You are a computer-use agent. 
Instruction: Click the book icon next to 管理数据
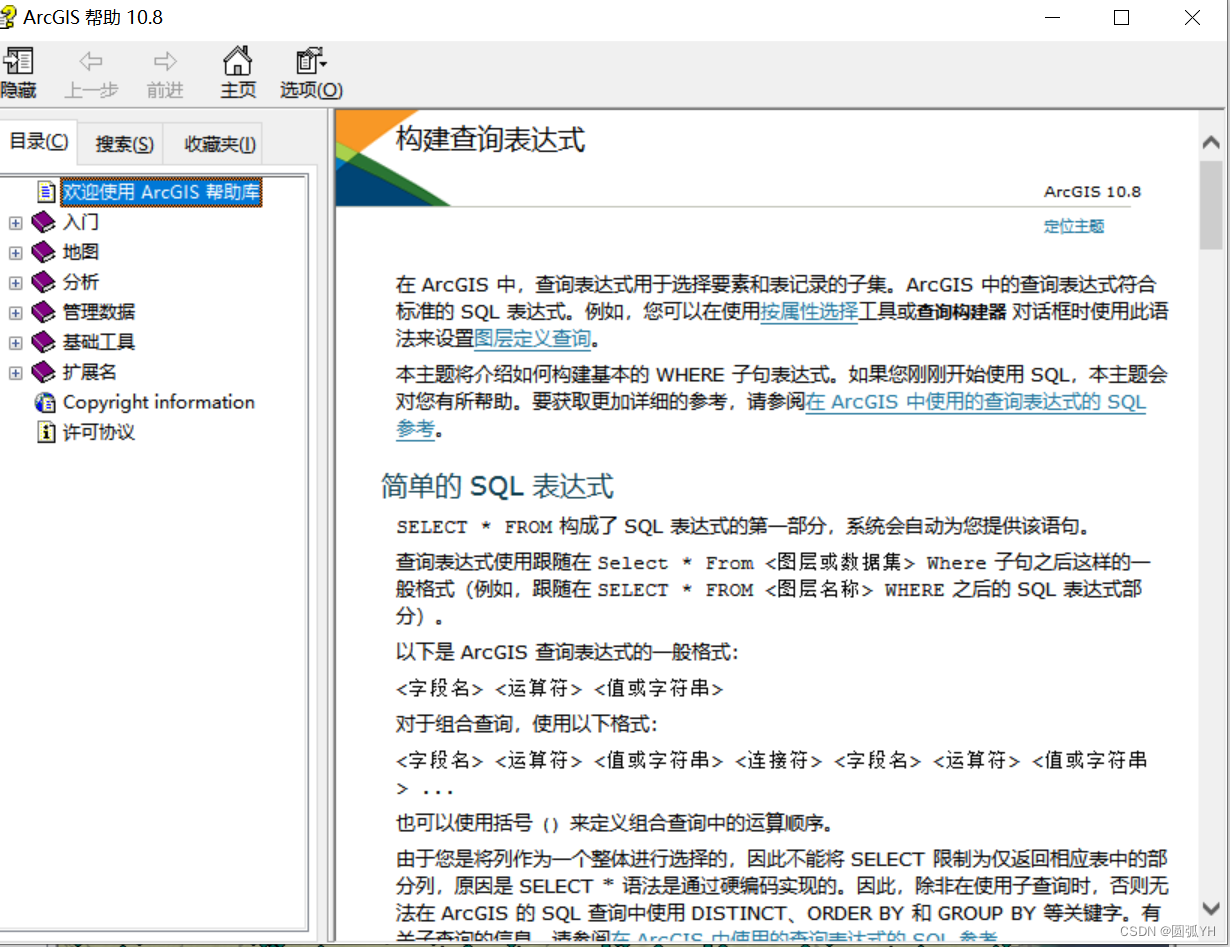pyautogui.click(x=43, y=312)
